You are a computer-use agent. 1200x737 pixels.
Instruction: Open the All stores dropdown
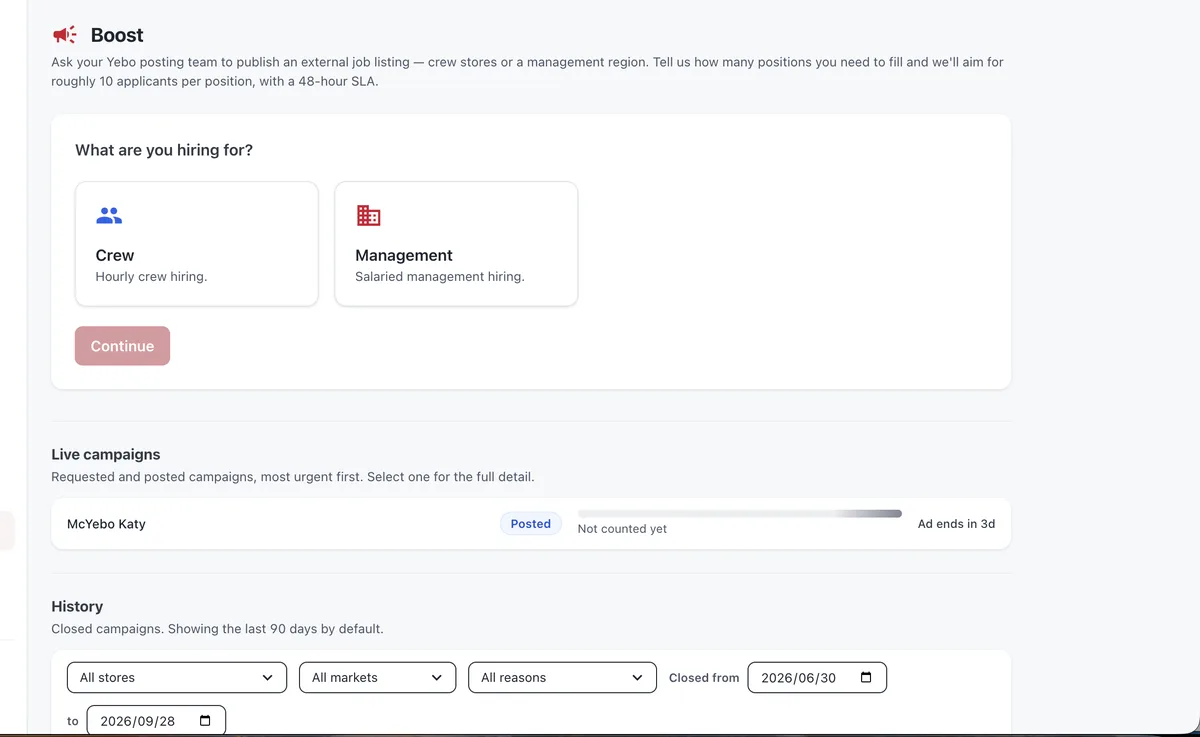click(x=177, y=677)
